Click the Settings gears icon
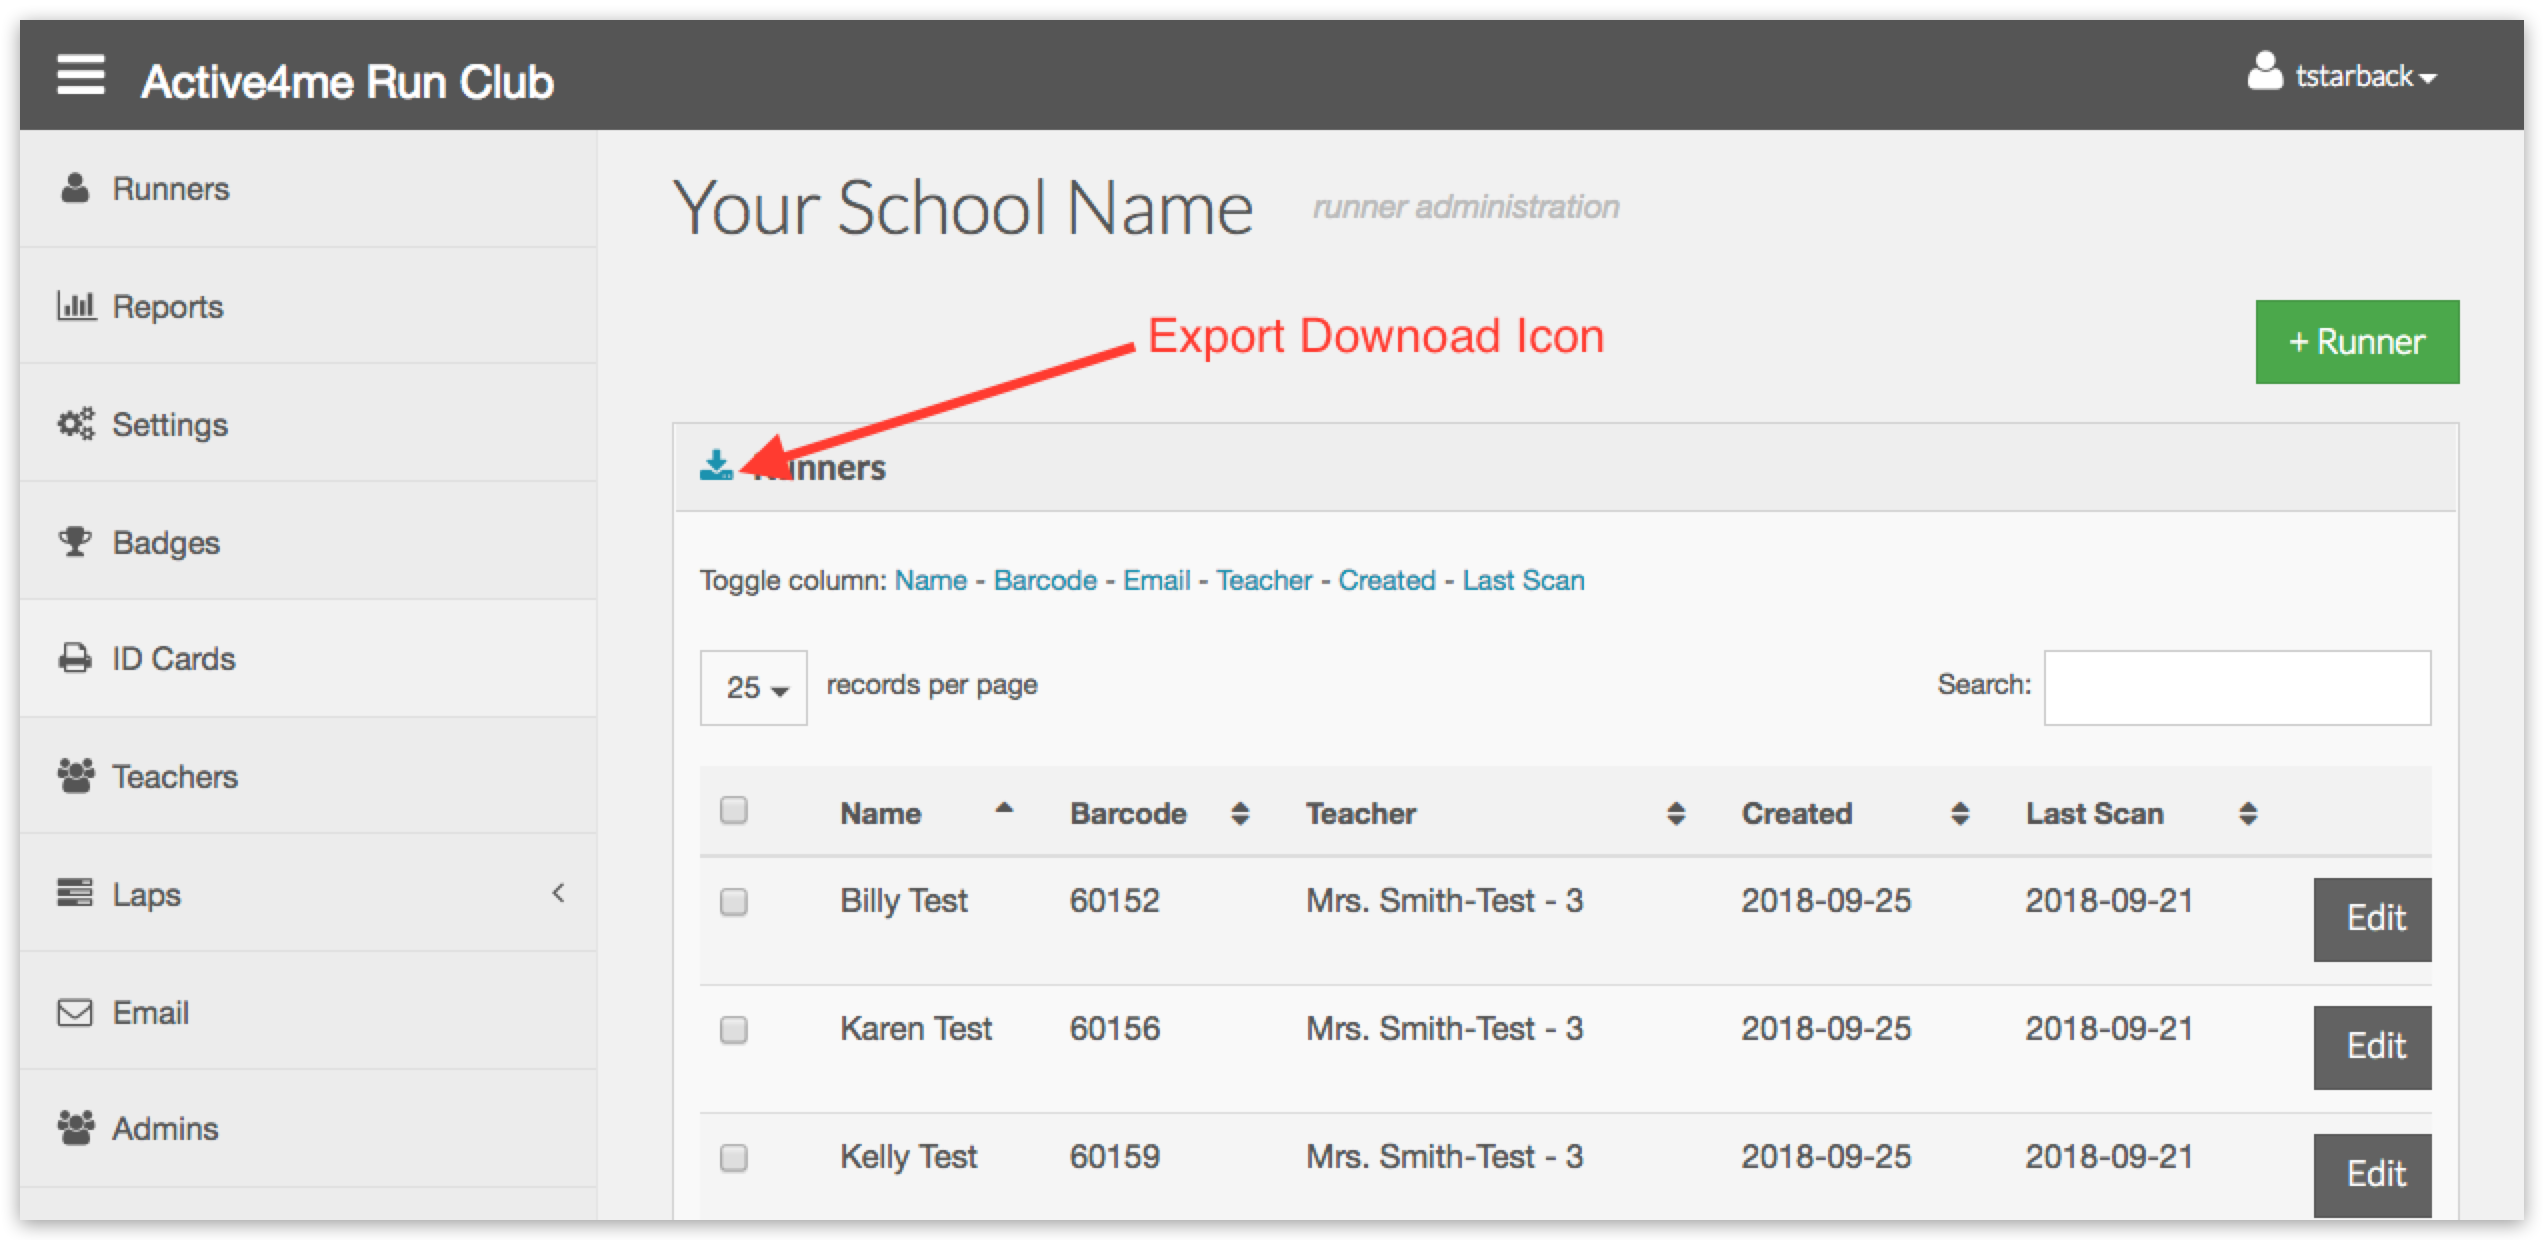Viewport: 2544px width, 1240px height. [x=76, y=424]
